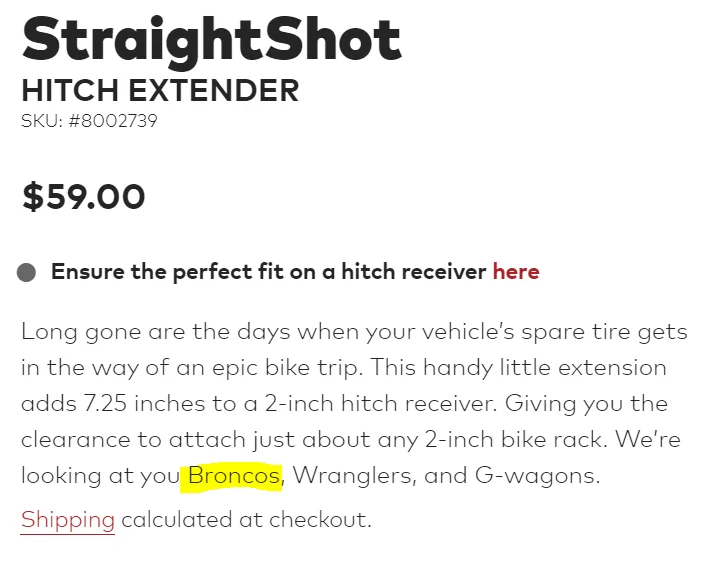Click the "2-inch hitch receiver" phrase in paragraph
The image size is (717, 582).
[380, 404]
